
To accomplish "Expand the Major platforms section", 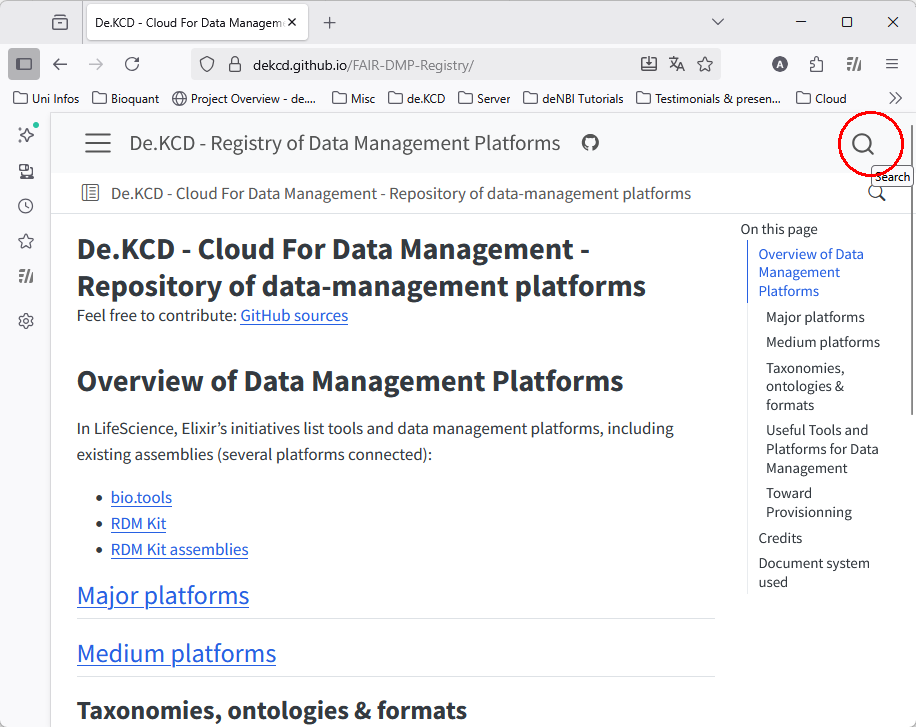I will point(163,596).
